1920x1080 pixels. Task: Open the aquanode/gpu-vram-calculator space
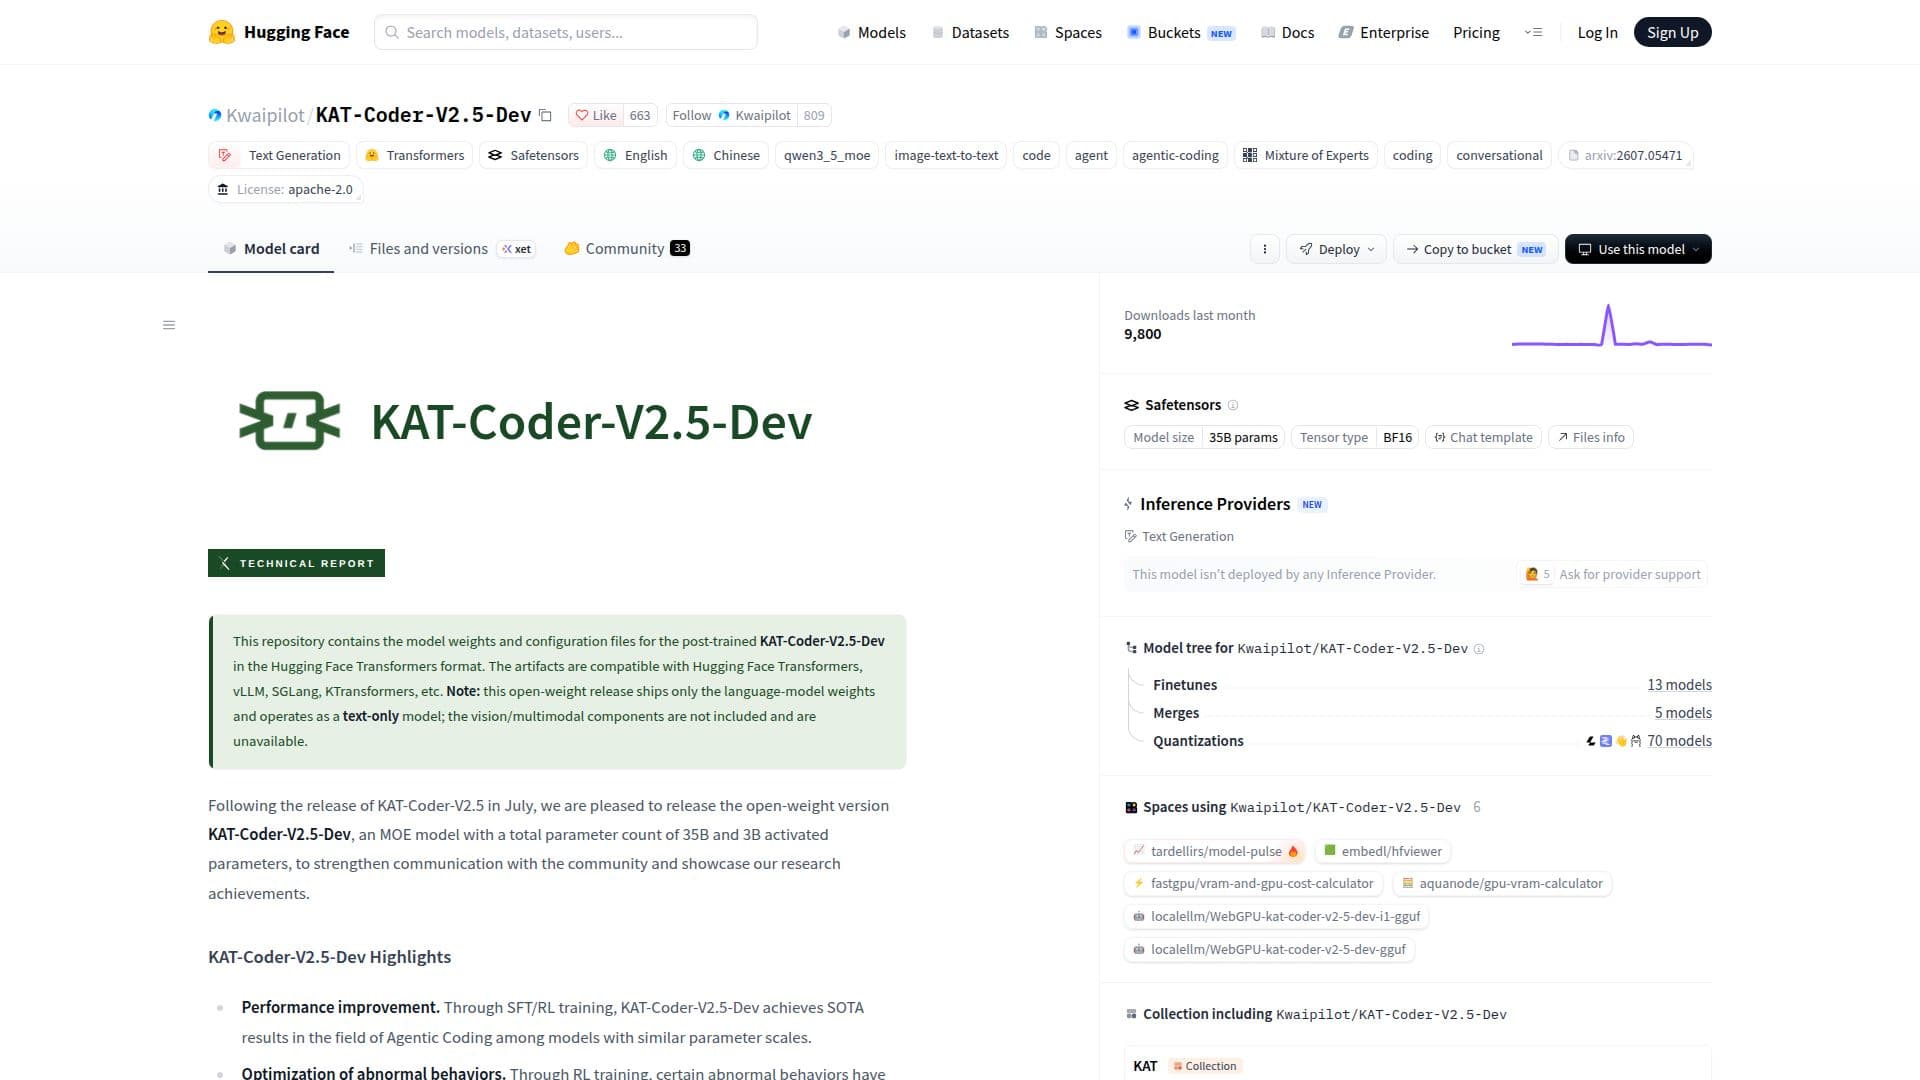[x=1502, y=884]
